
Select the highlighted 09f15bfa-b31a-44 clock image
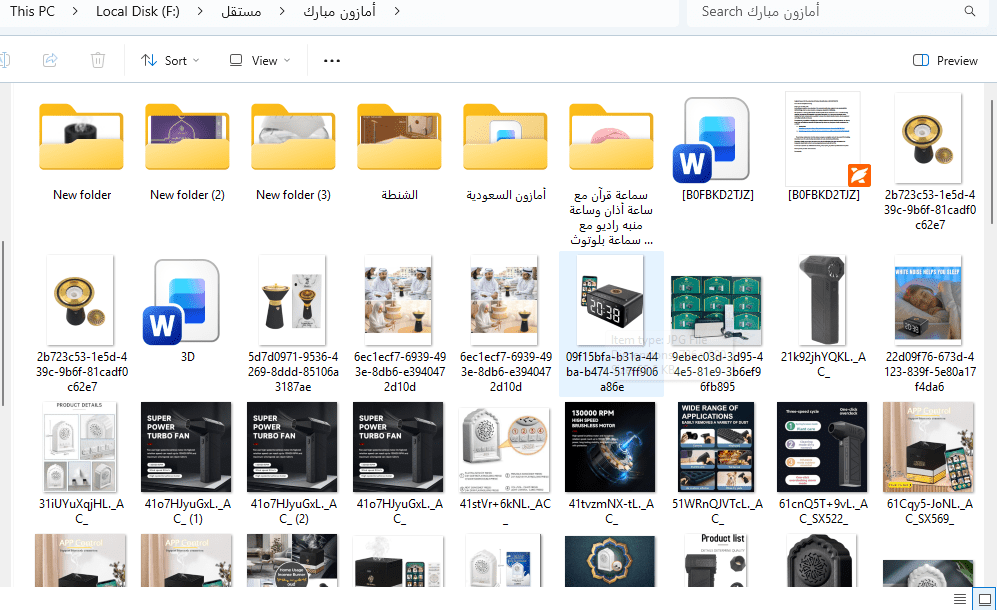[610, 300]
